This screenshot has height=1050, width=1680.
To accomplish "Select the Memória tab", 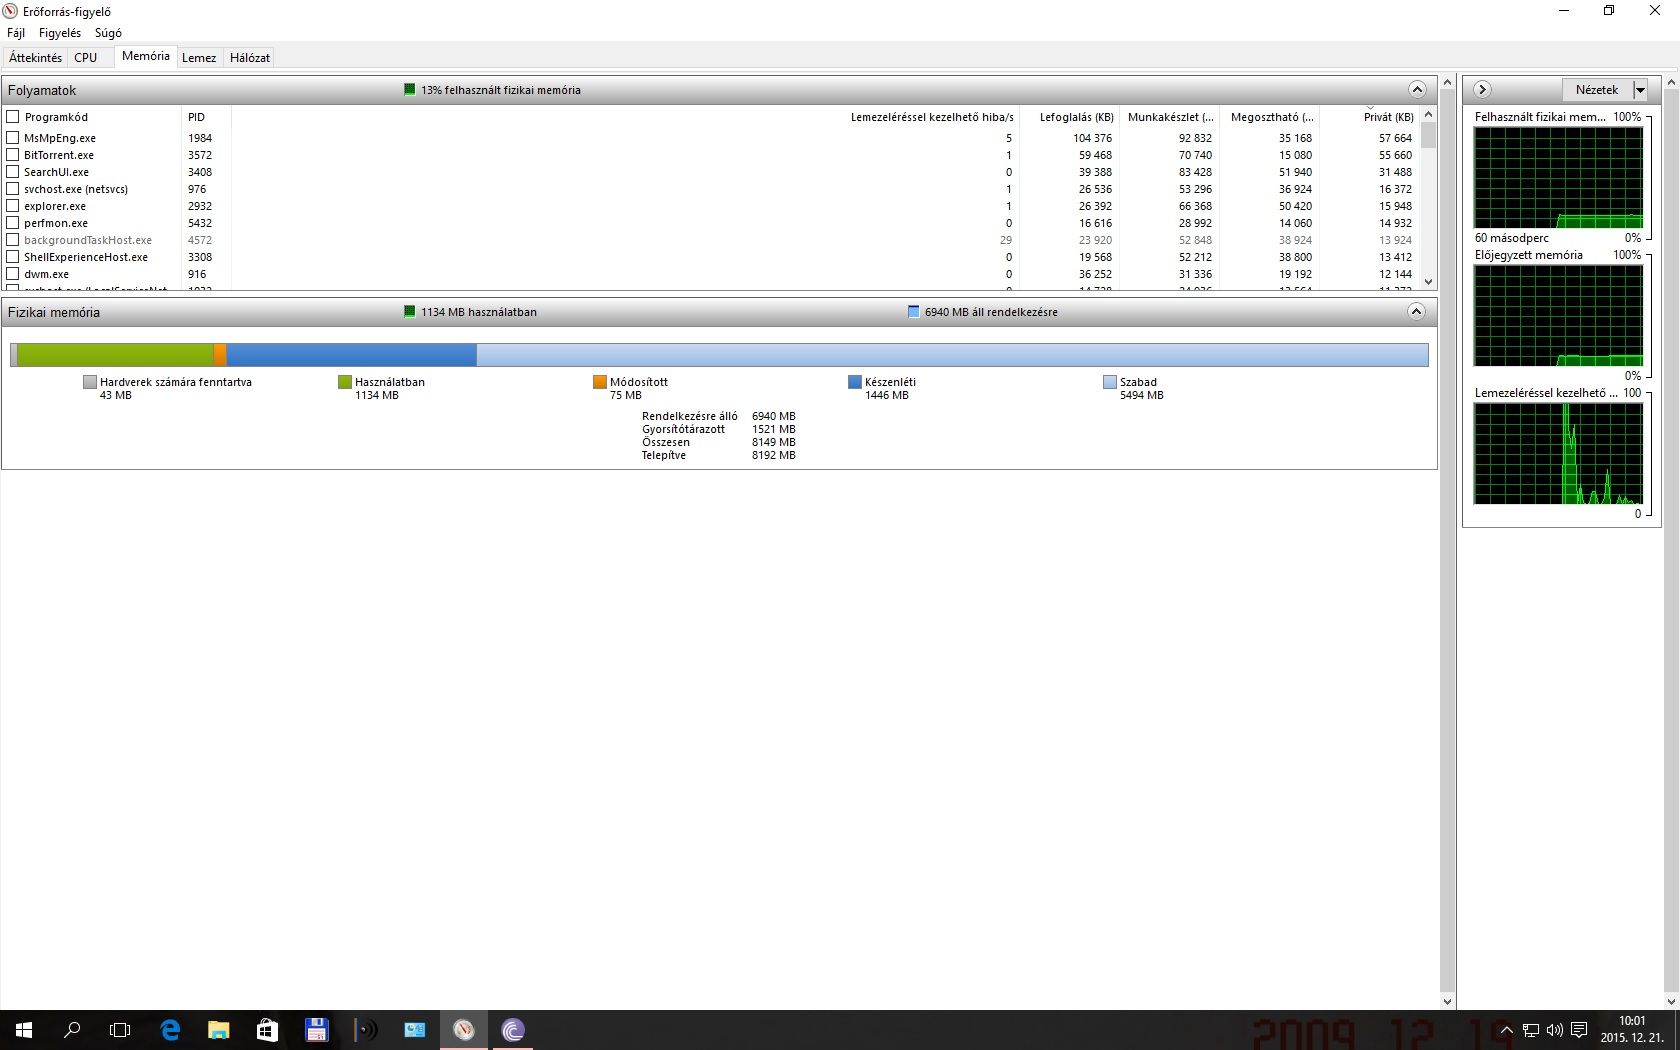I will [x=146, y=57].
